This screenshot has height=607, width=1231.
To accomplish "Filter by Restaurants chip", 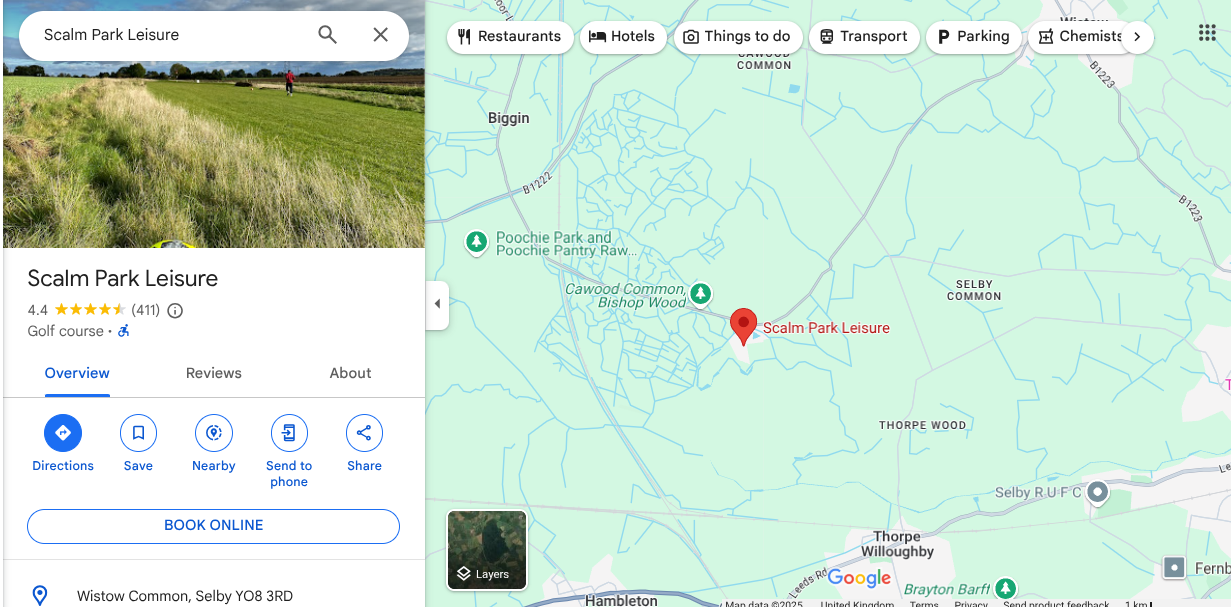I will (x=510, y=37).
